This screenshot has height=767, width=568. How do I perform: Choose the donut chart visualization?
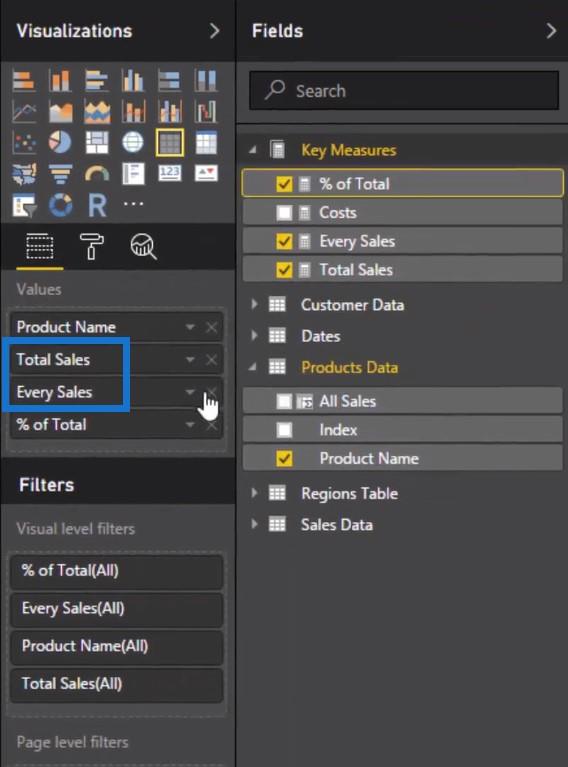tap(61, 205)
